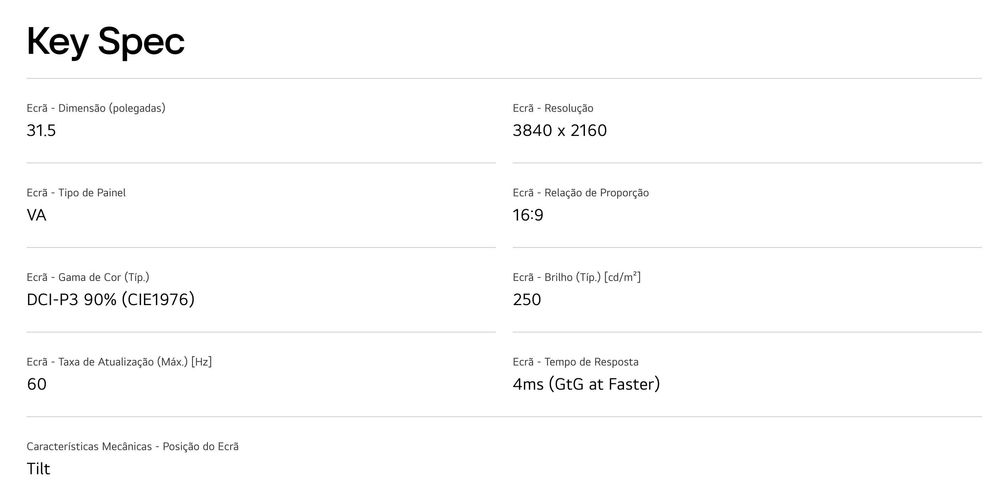
Task: Click the "Key Spec" heading
Action: click(105, 41)
